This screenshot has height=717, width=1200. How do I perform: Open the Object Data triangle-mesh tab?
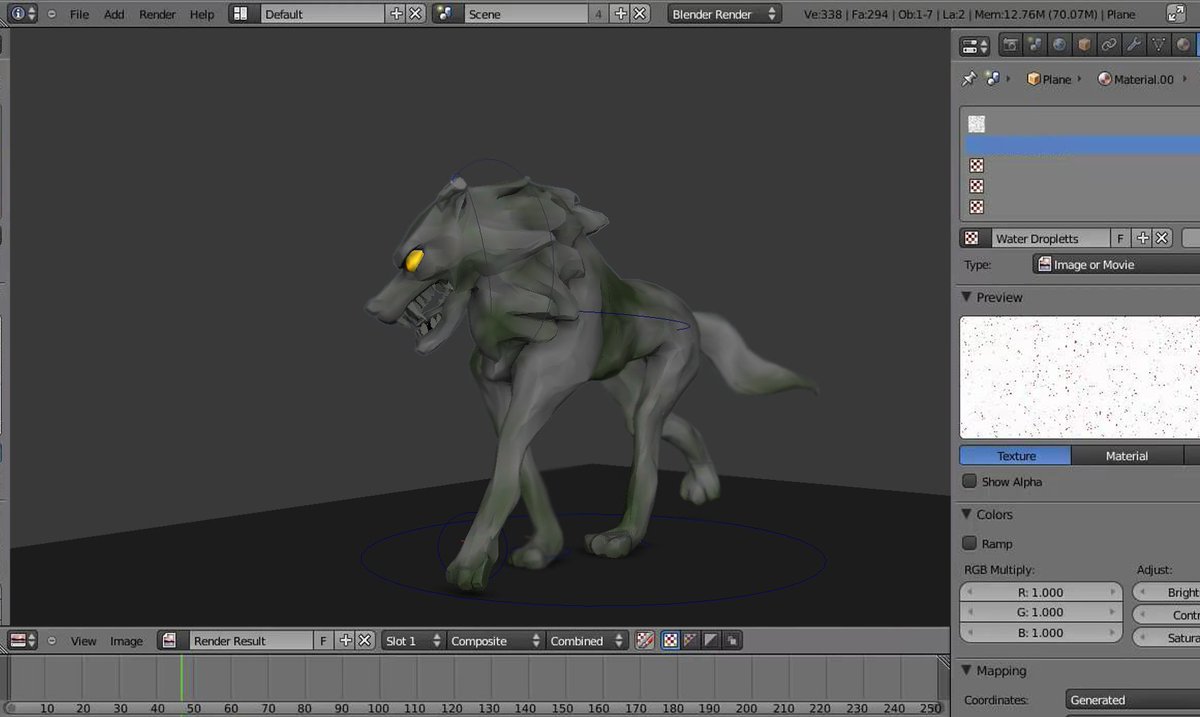pos(1159,45)
